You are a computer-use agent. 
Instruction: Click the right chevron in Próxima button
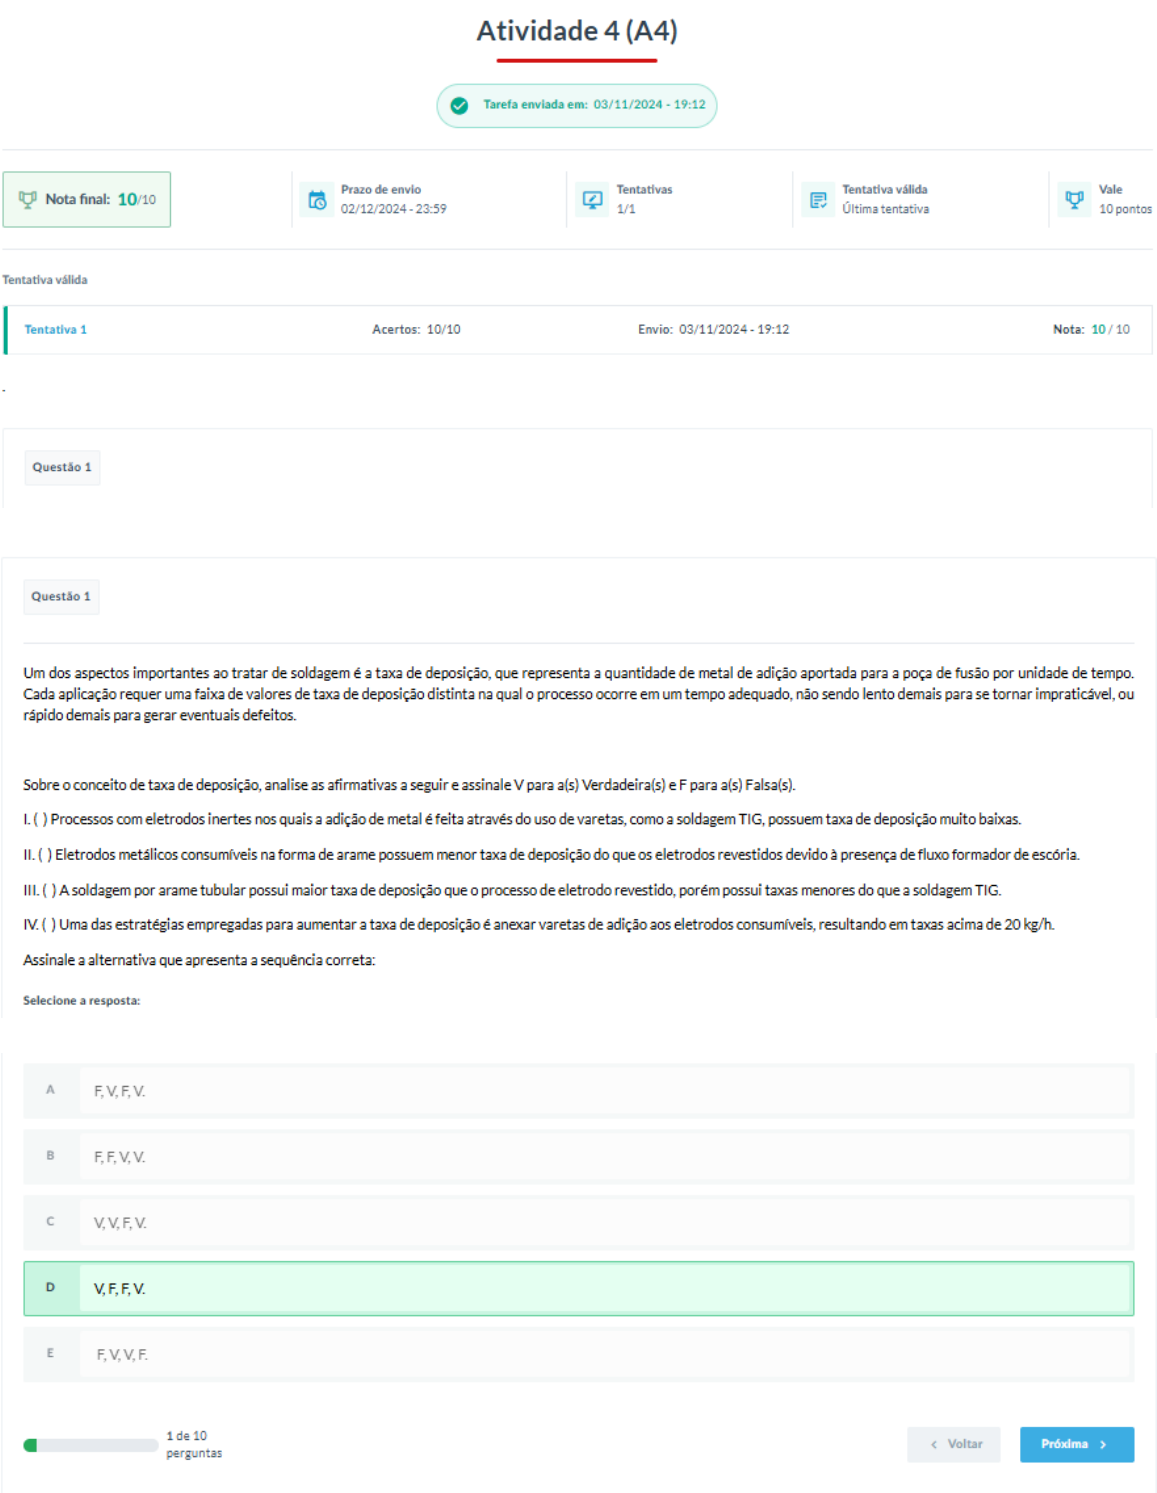1103,1445
